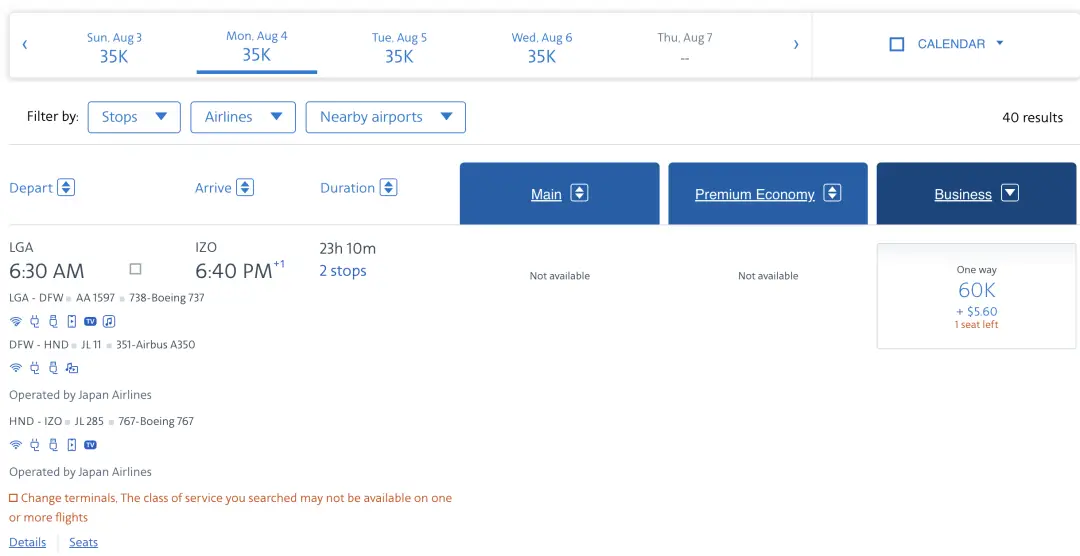The width and height of the screenshot is (1080, 556).
Task: Click the USB port icon for flight JL 285
Action: (x=53, y=445)
